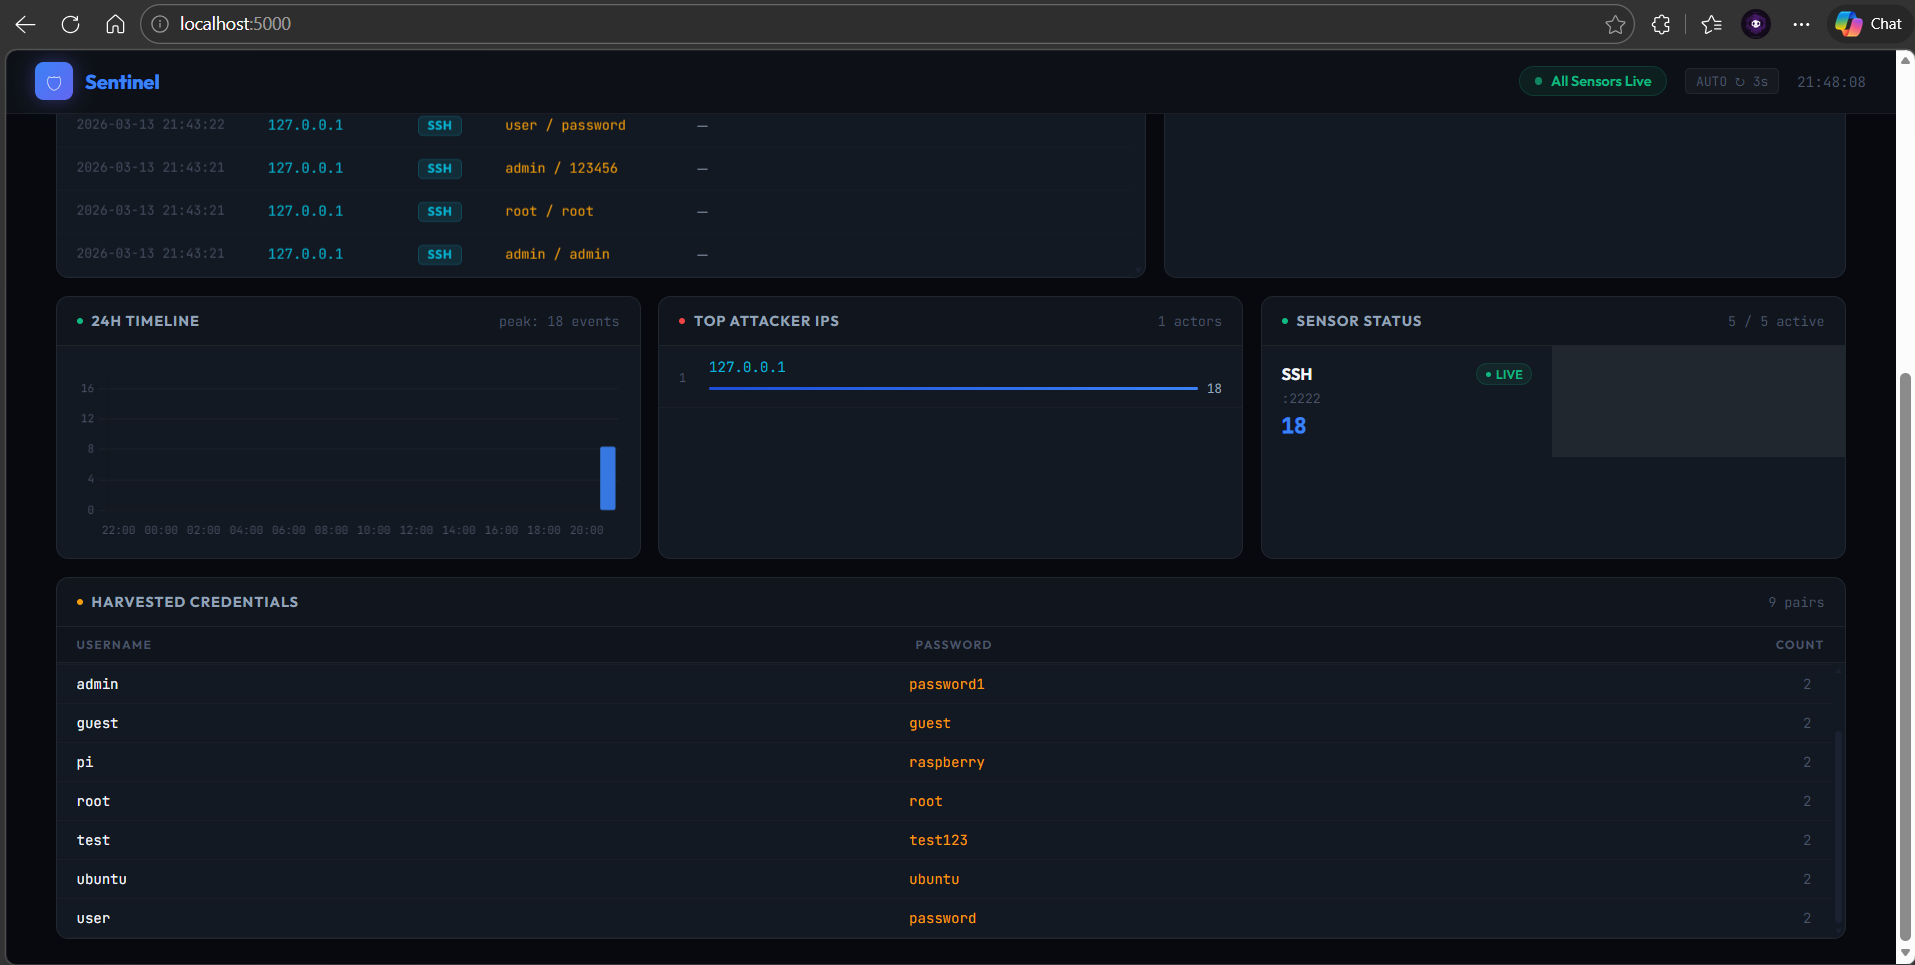
Task: Go back using the browser back arrow
Action: pos(26,24)
